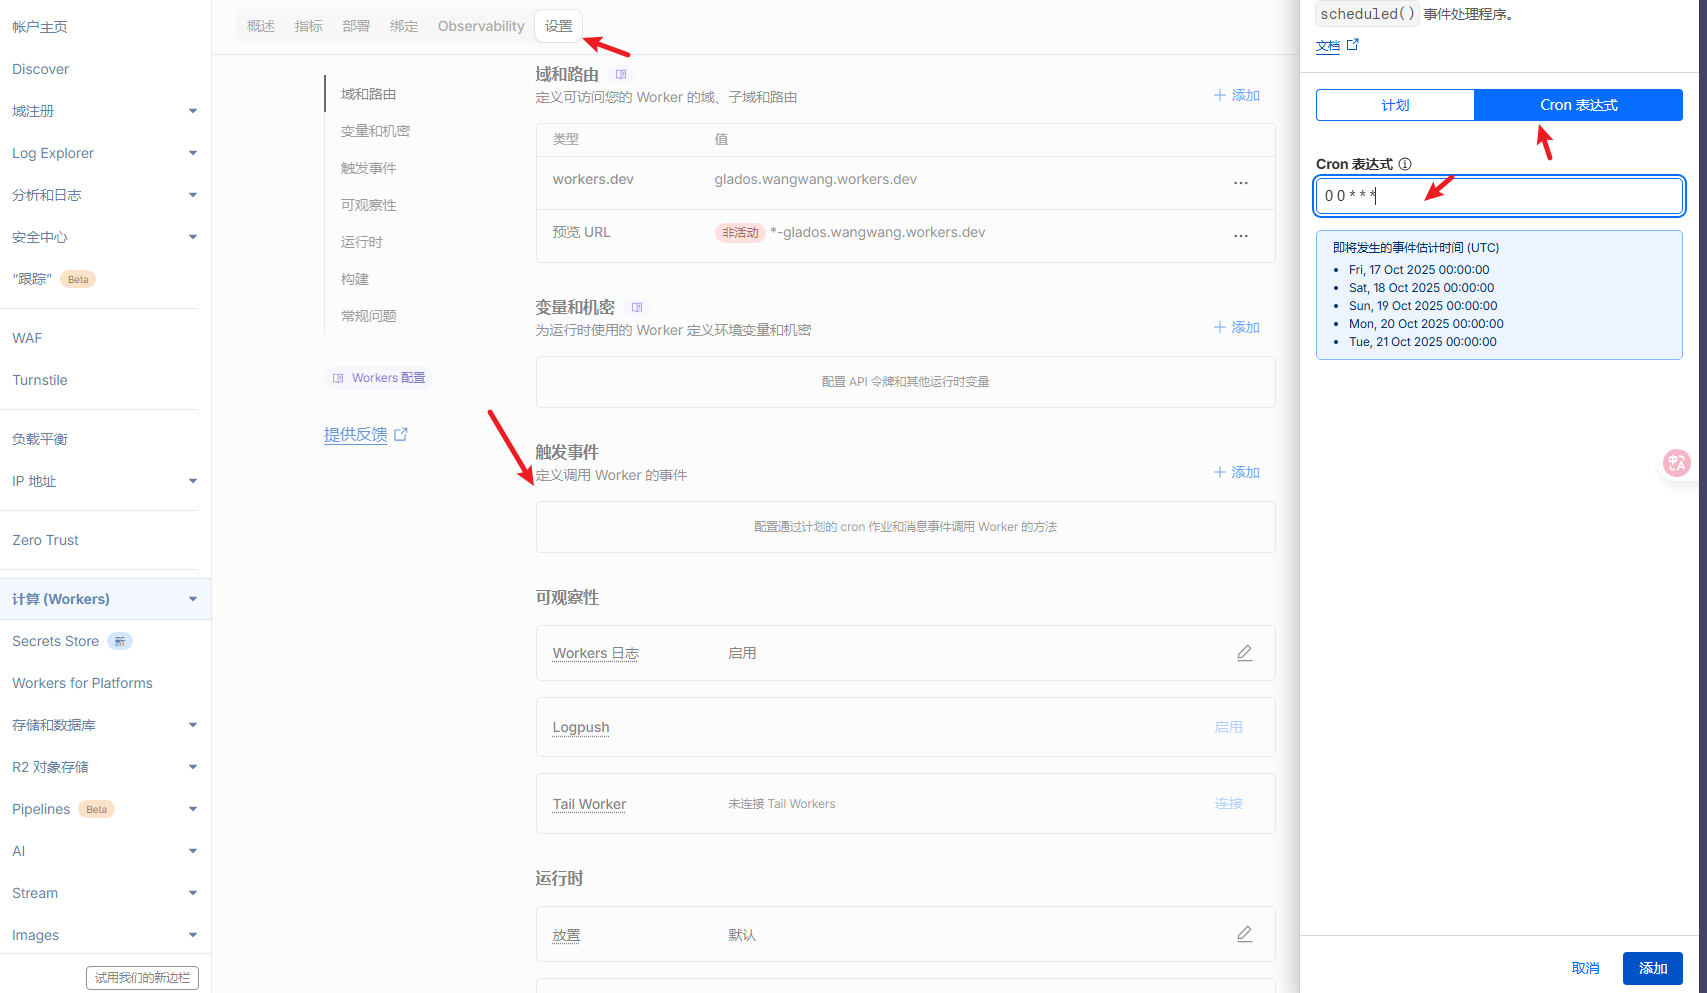The width and height of the screenshot is (1707, 993).
Task: Click 取消 to cancel the trigger
Action: (1585, 968)
